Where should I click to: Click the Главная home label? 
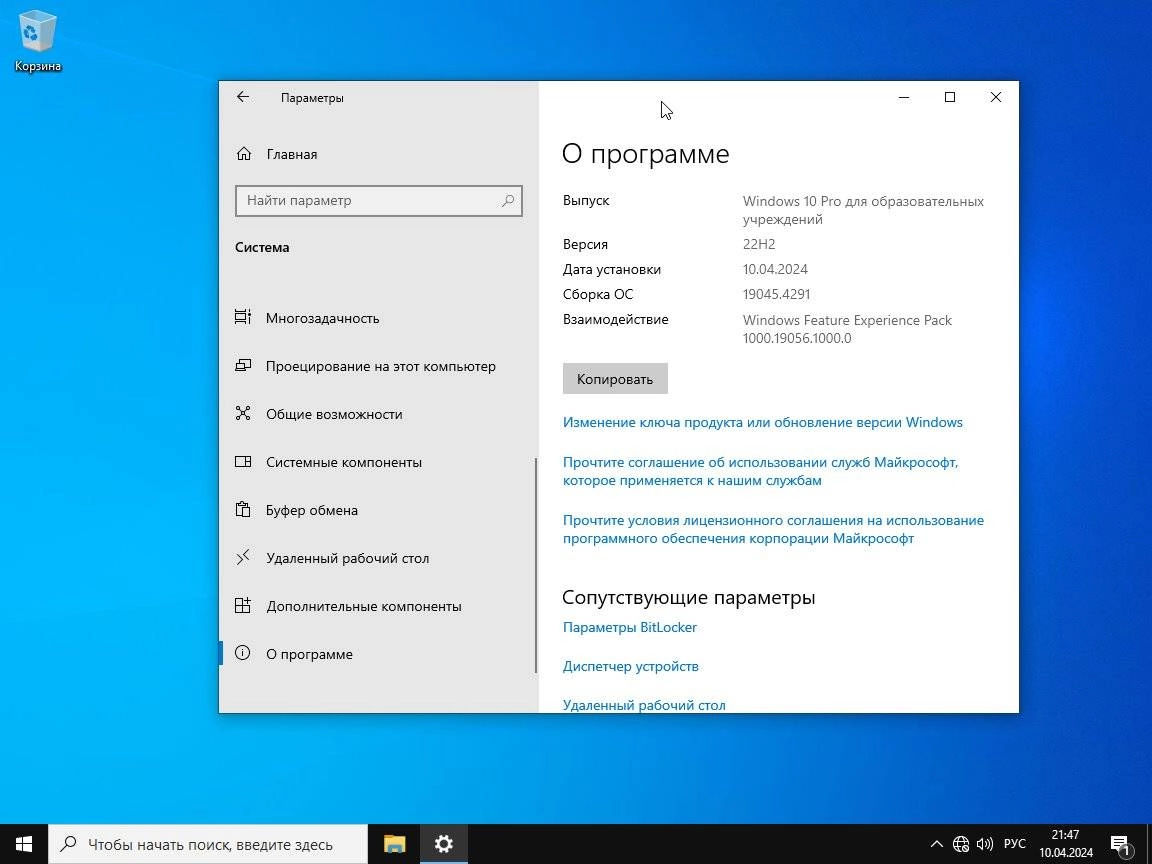tap(292, 154)
